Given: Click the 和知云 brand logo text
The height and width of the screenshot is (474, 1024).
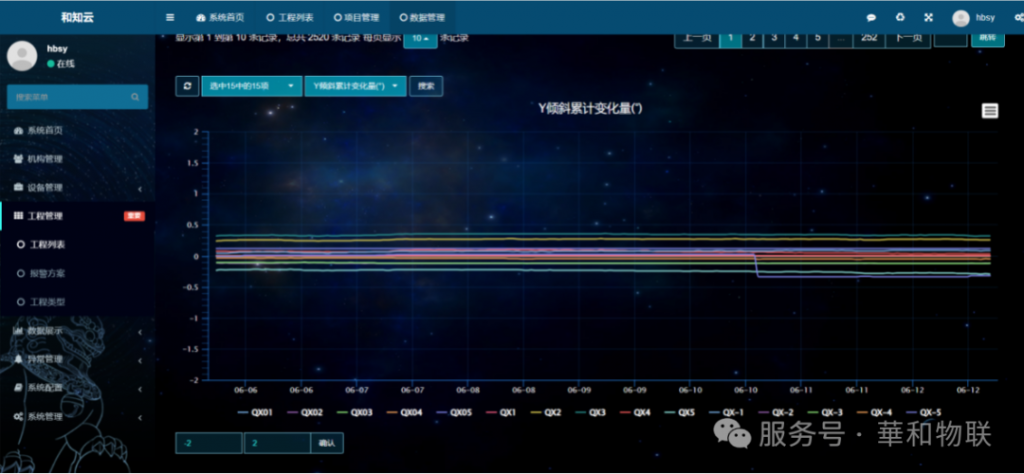Looking at the screenshot, I should pyautogui.click(x=77, y=18).
